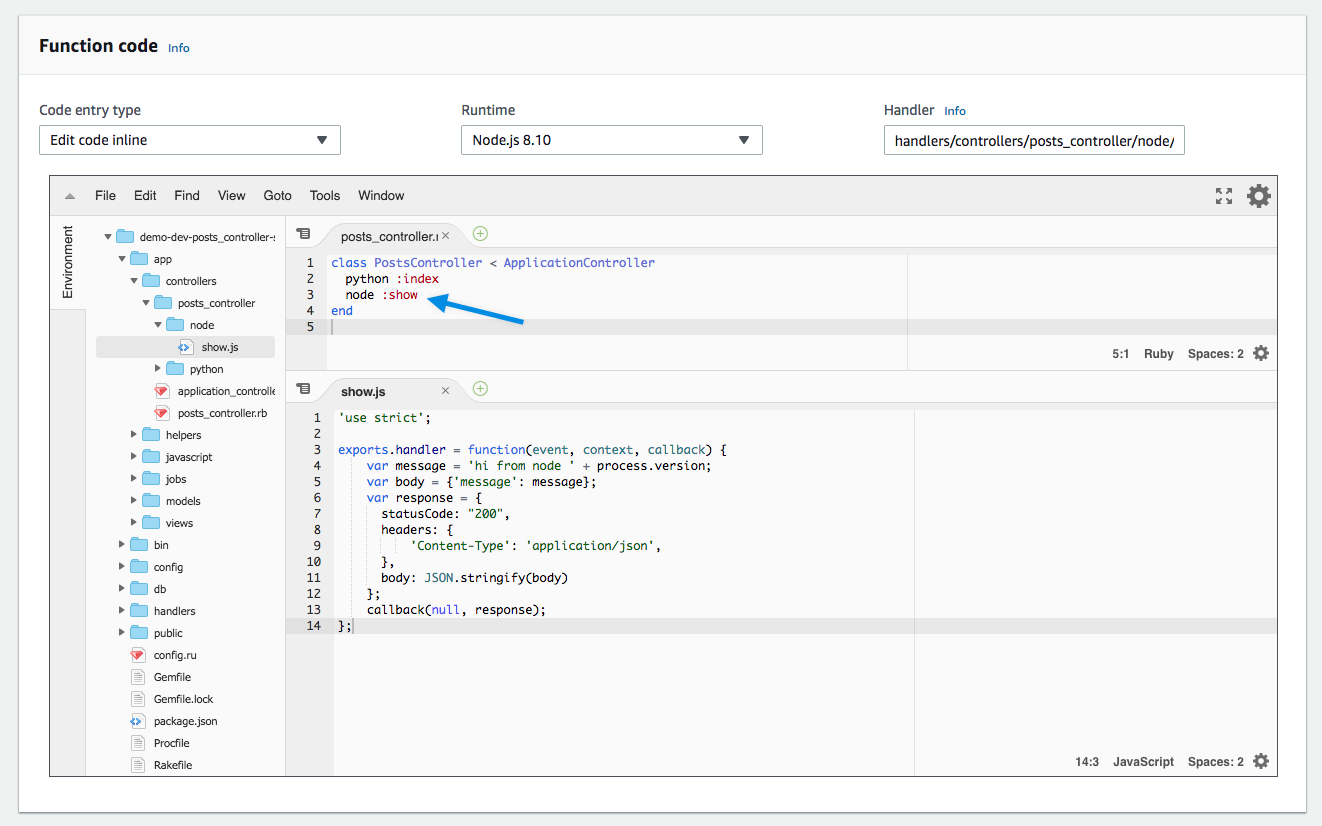
Task: Open the Tools menu
Action: 325,196
